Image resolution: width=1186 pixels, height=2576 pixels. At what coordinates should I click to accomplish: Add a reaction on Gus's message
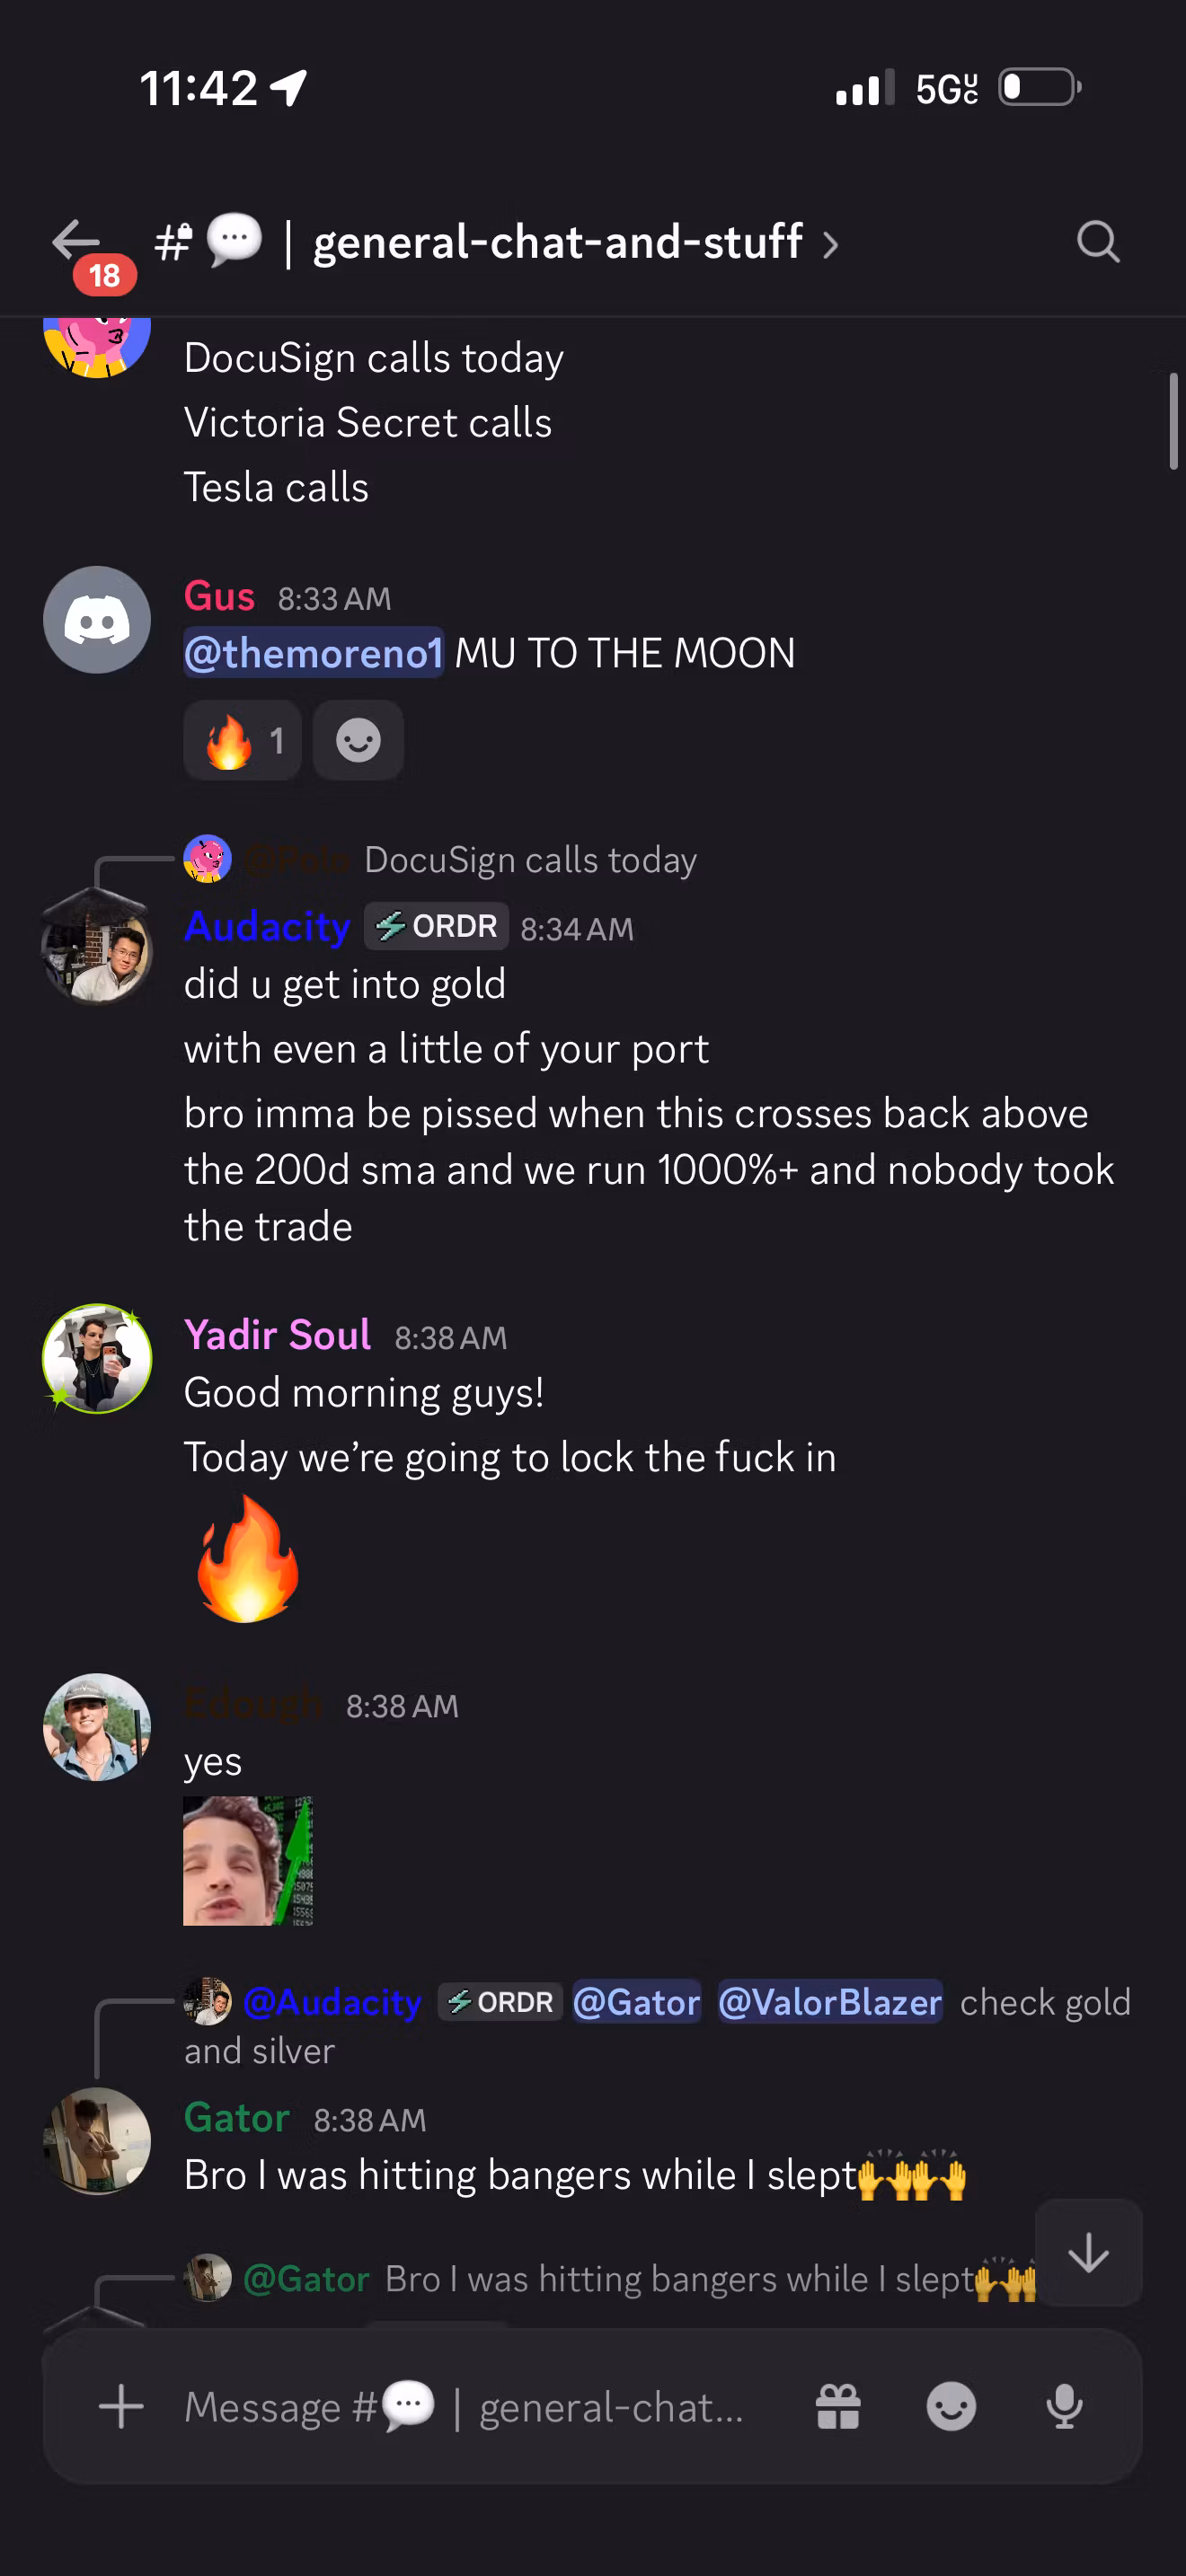tap(358, 741)
